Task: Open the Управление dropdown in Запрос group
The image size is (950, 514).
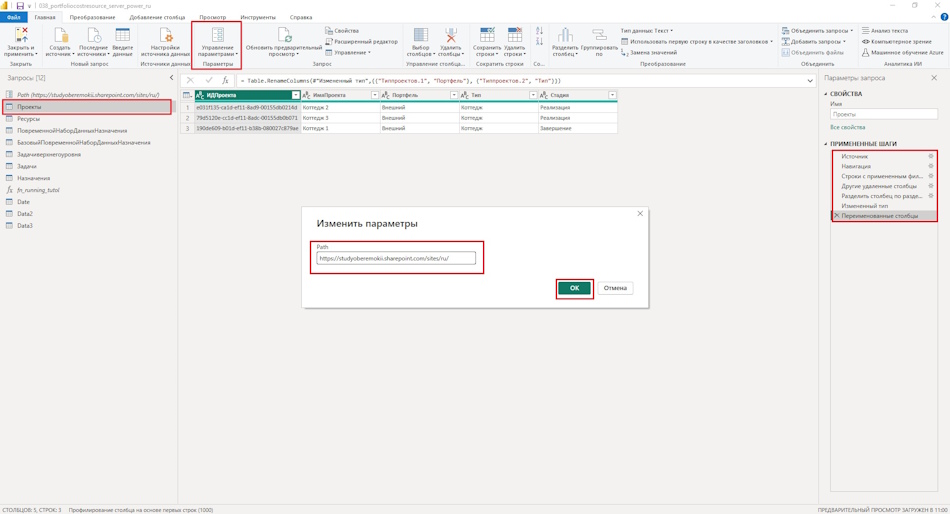Action: [348, 53]
